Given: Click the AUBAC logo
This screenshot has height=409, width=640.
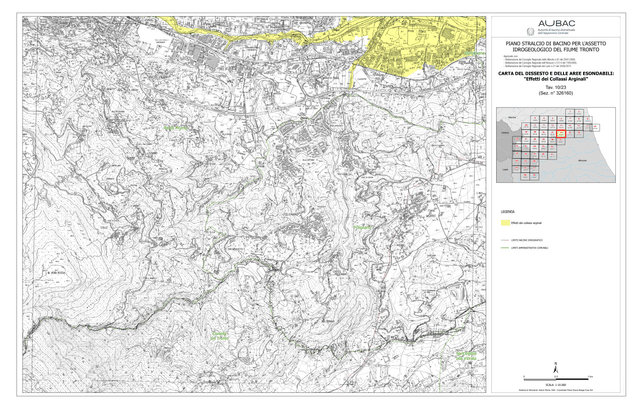Looking at the screenshot, I should coord(556,23).
